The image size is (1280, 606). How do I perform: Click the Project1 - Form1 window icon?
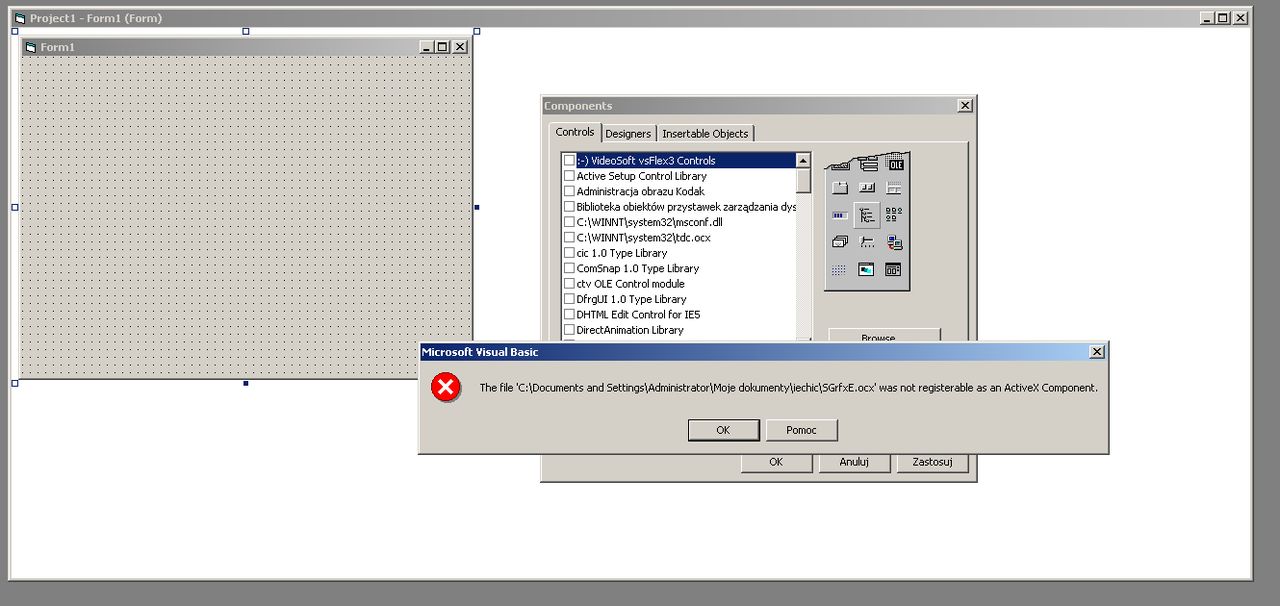tap(19, 18)
